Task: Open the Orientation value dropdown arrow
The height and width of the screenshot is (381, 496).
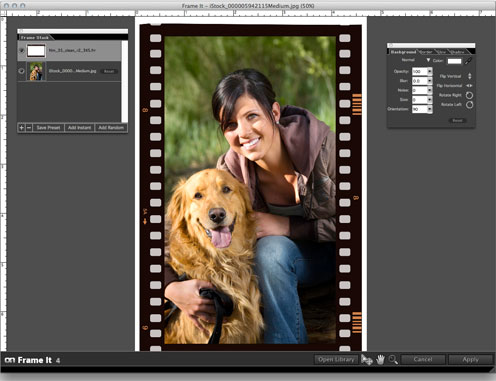Action: [x=430, y=109]
